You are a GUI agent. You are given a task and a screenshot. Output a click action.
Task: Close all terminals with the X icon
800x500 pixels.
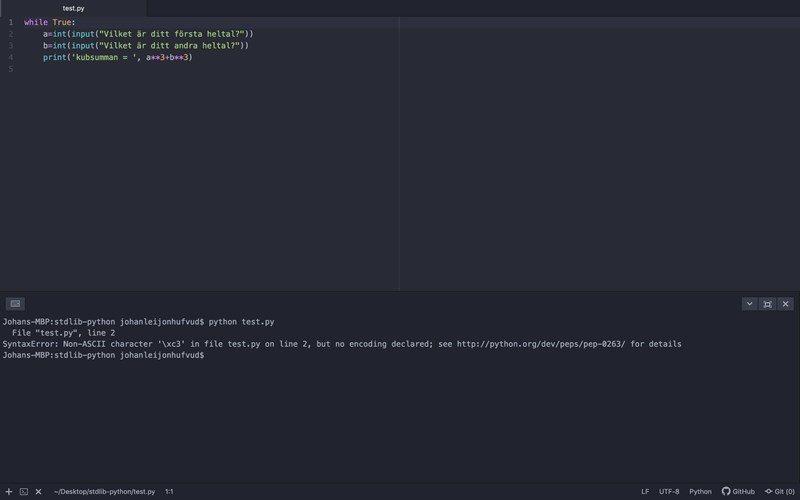tap(39, 492)
